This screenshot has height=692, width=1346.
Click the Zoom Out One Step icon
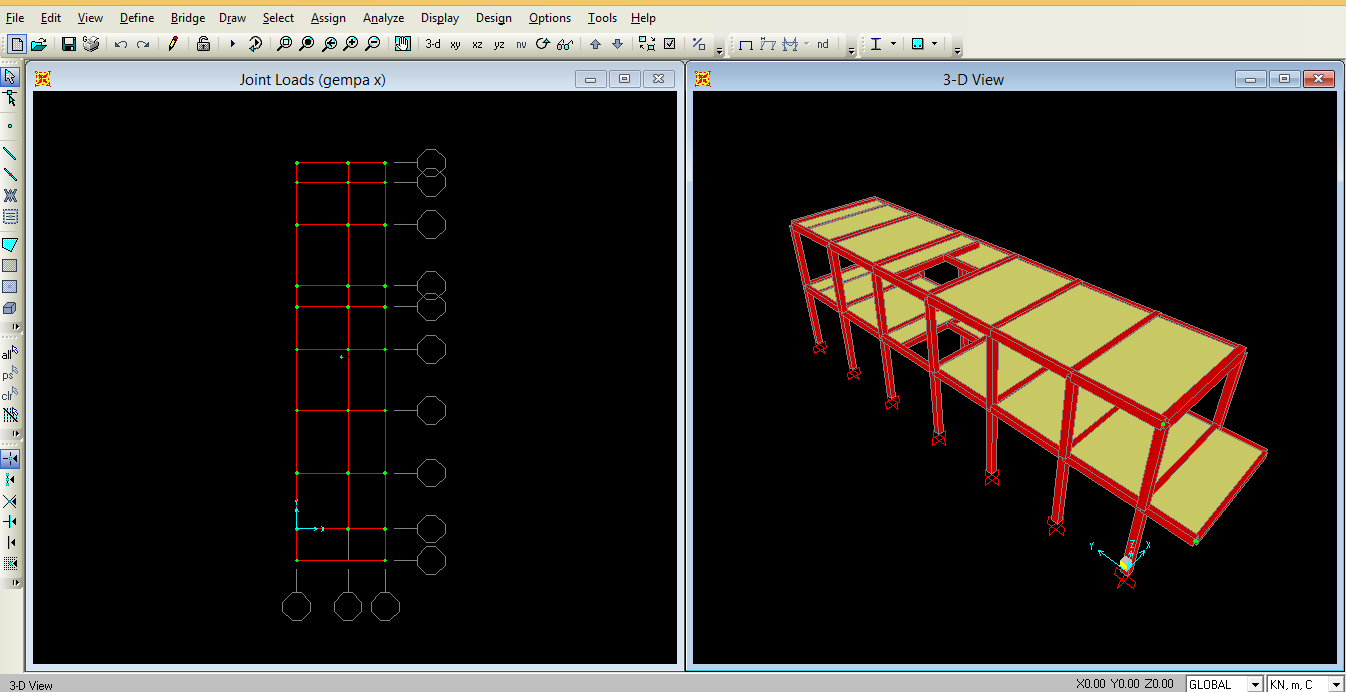(x=373, y=44)
